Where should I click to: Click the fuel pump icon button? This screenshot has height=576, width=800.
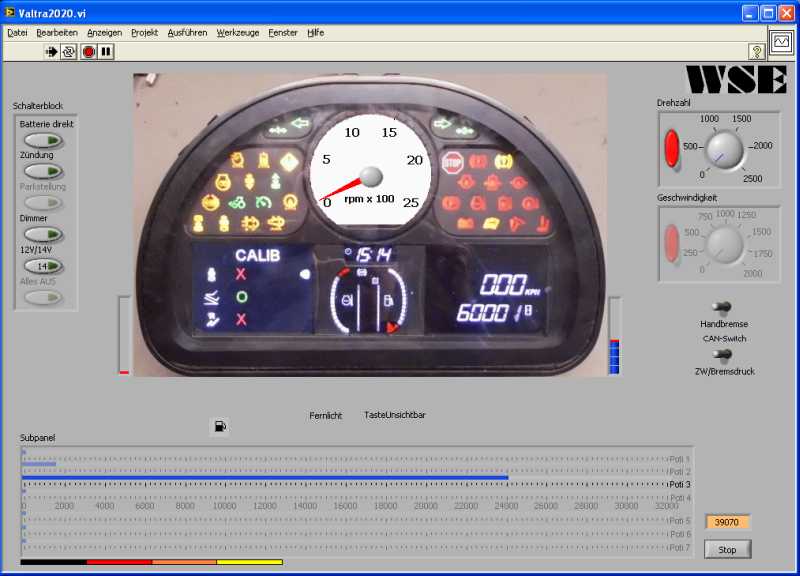(x=220, y=426)
